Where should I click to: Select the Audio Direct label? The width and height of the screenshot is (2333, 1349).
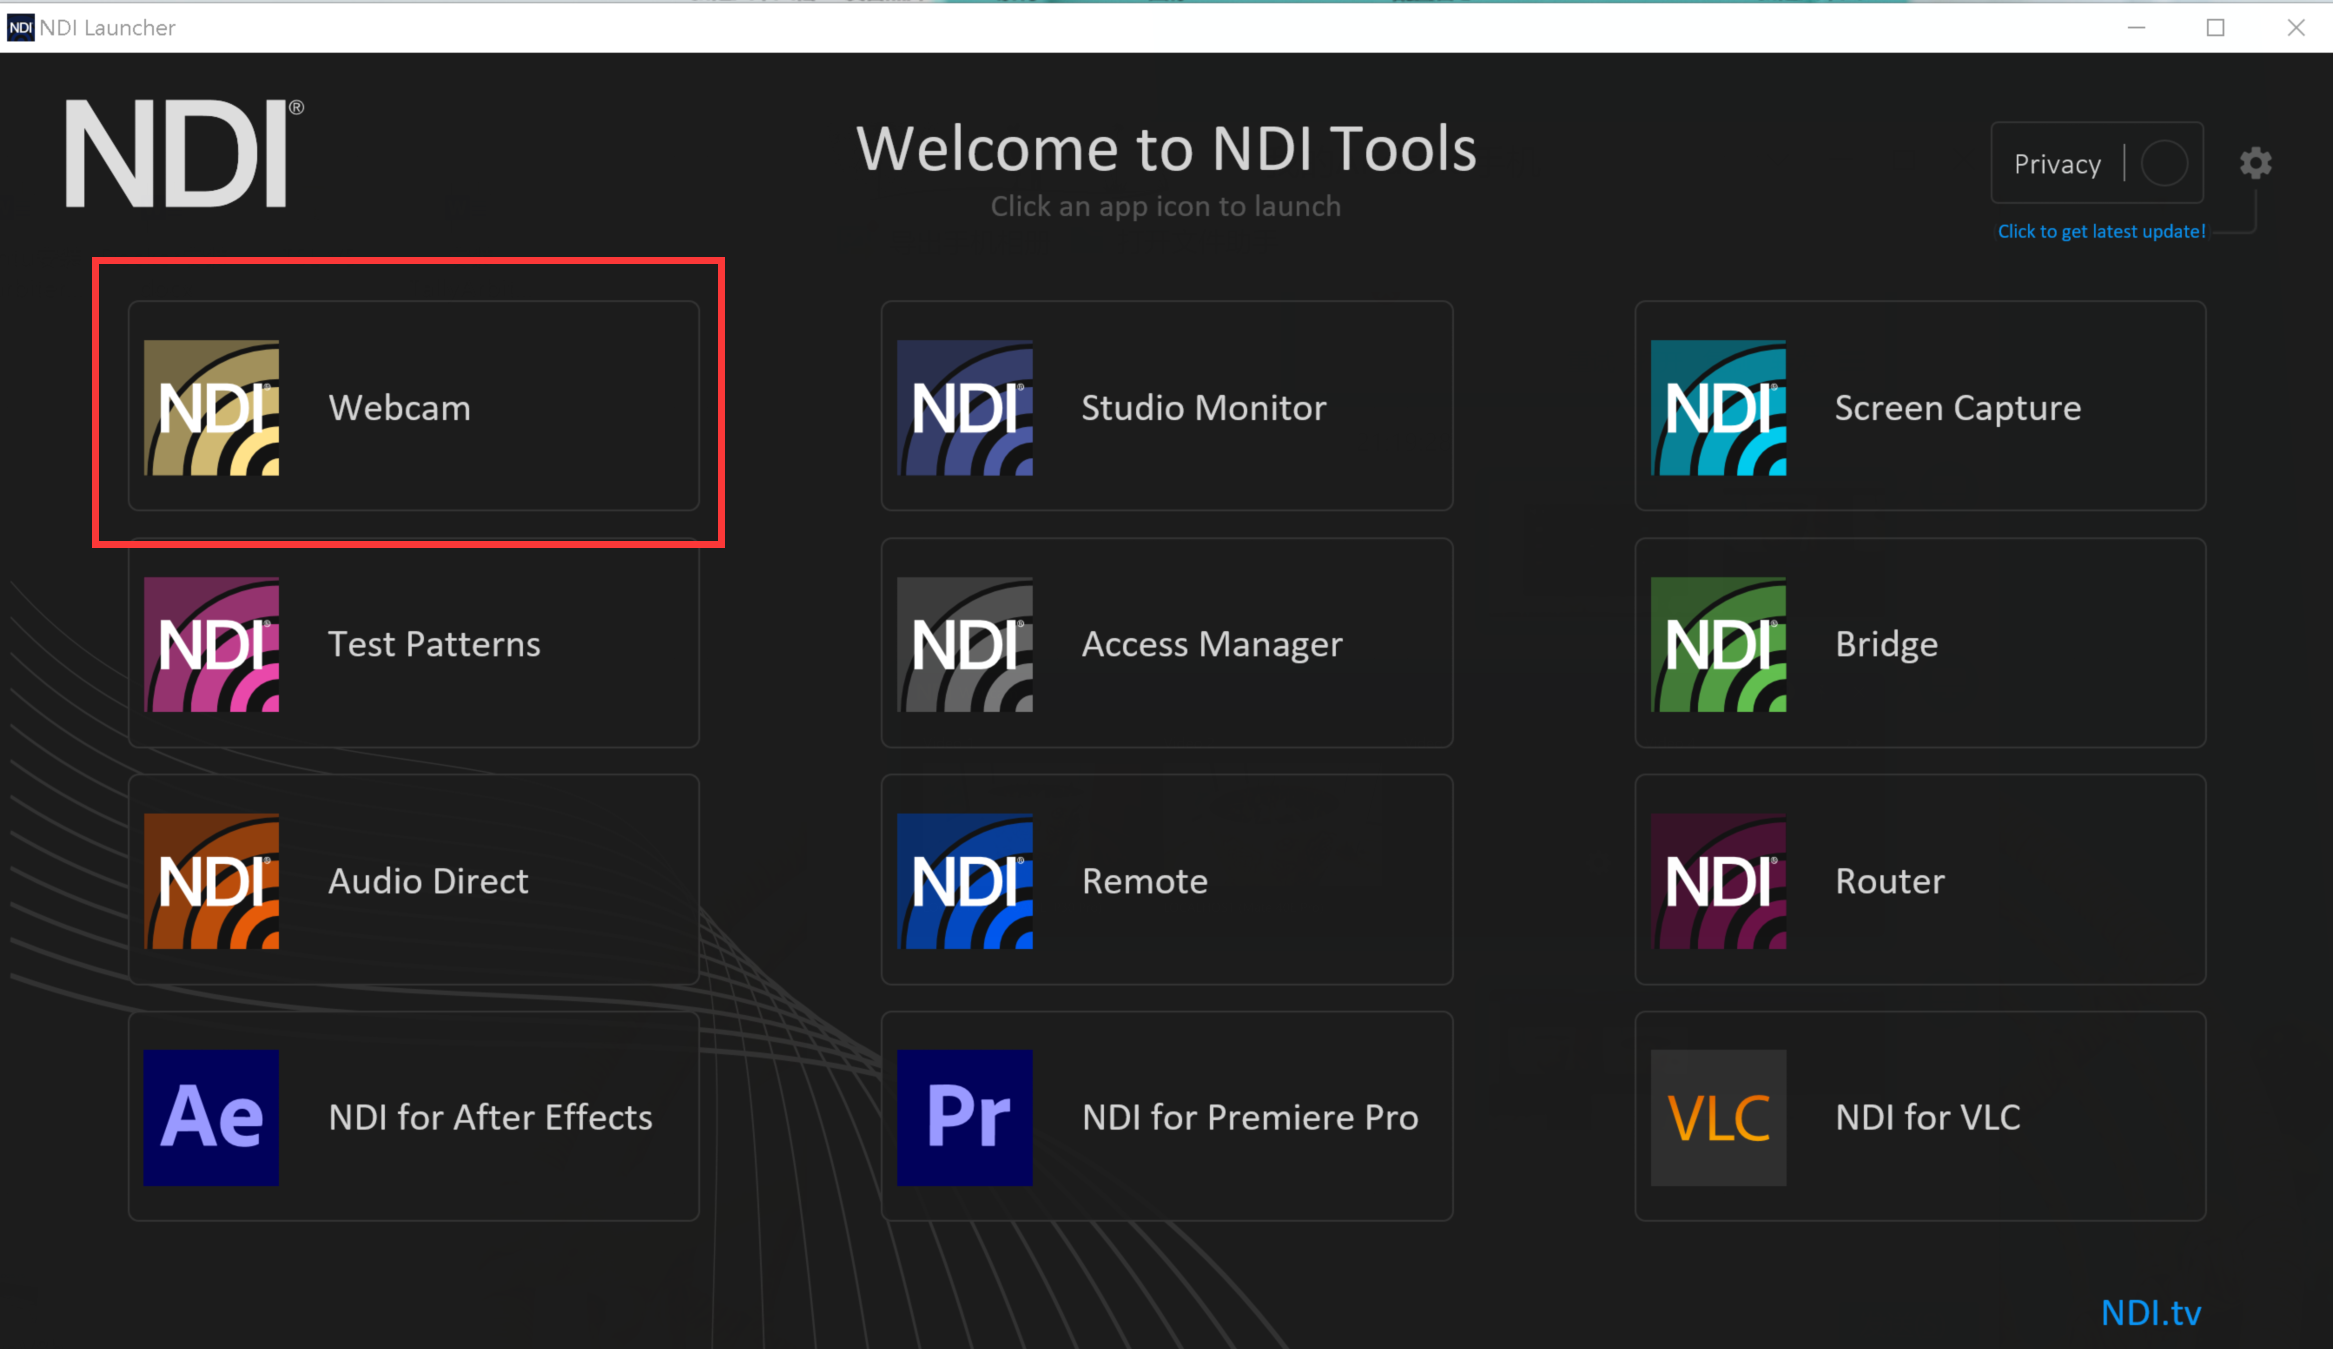pos(428,881)
